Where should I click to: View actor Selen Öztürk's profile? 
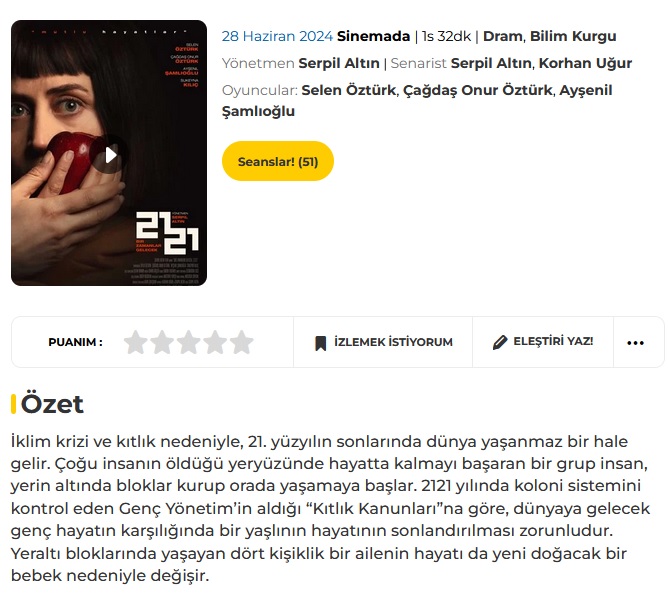point(348,90)
